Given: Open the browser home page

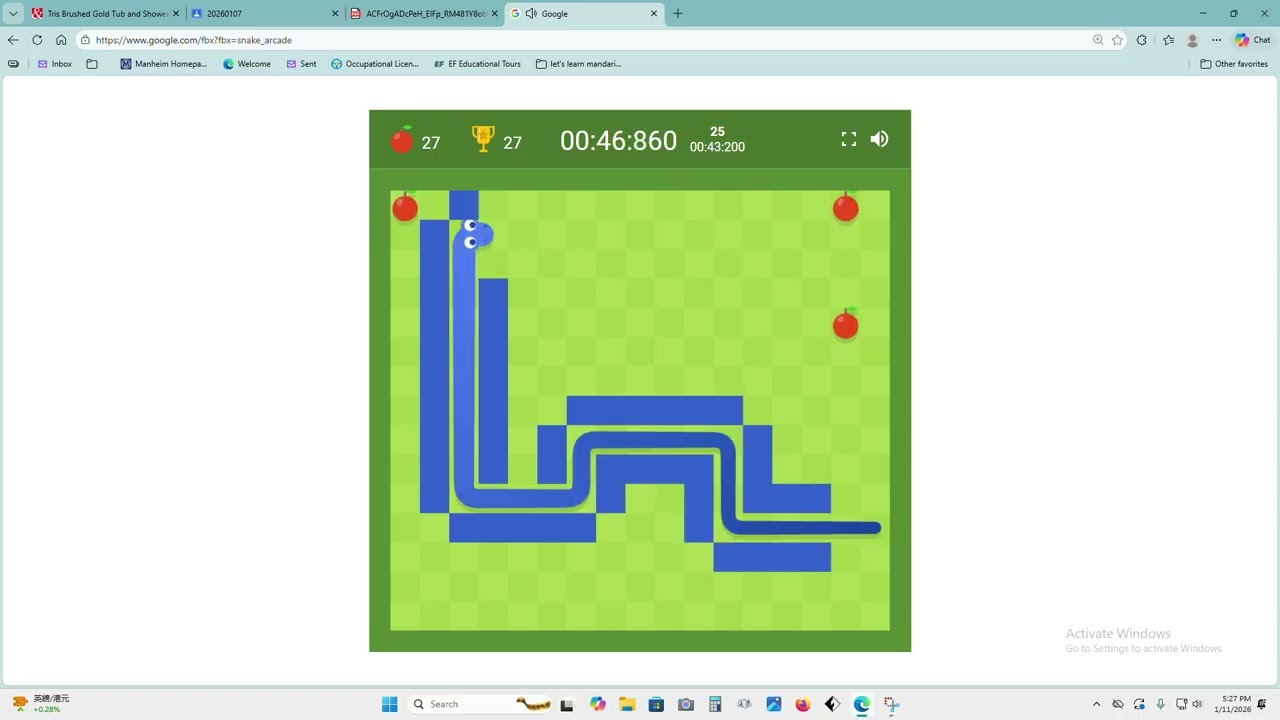Looking at the screenshot, I should [61, 40].
